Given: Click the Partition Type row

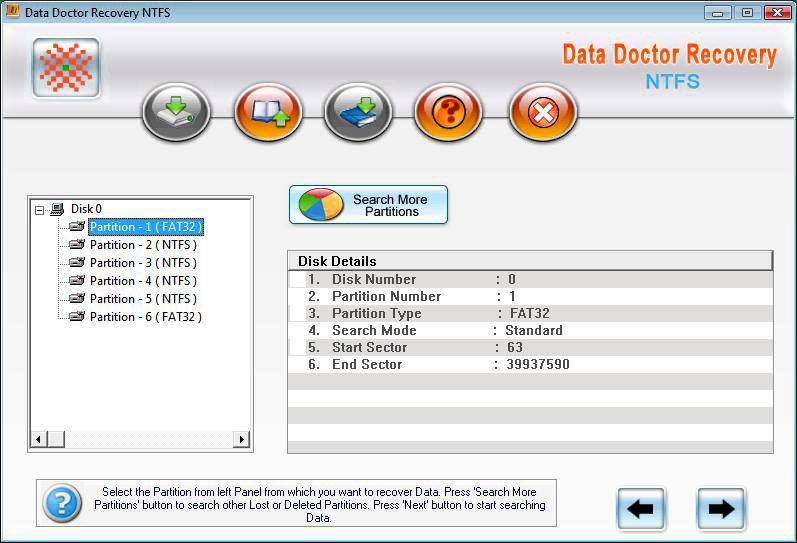Looking at the screenshot, I should pos(530,313).
